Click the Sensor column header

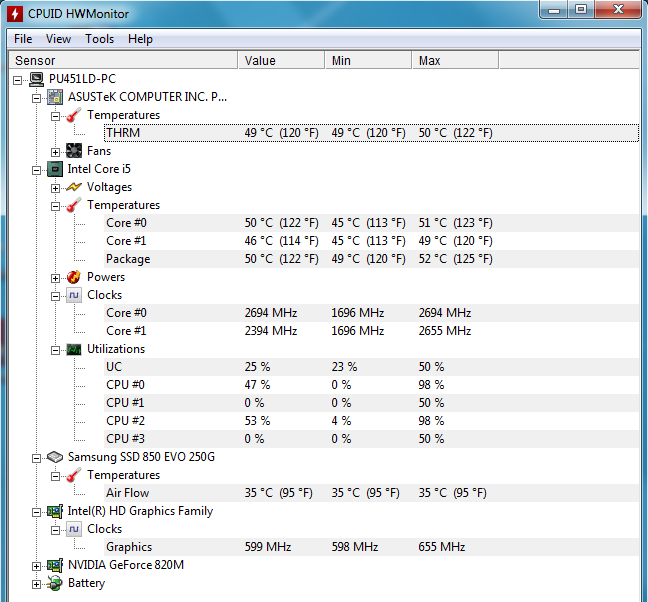(123, 60)
